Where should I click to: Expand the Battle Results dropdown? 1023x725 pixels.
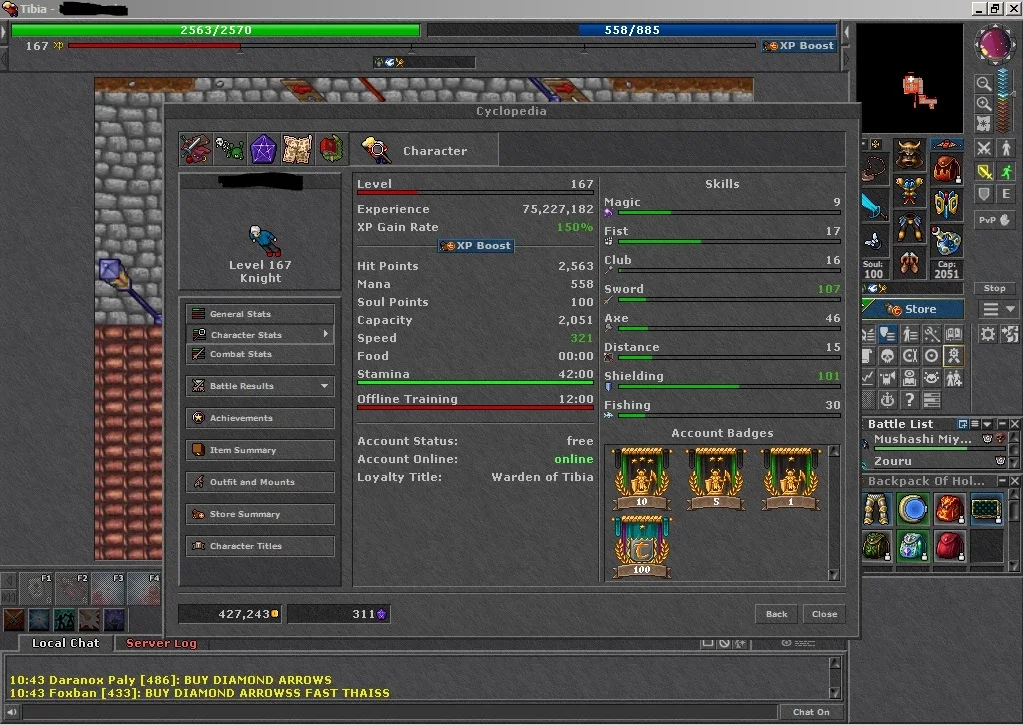(324, 386)
